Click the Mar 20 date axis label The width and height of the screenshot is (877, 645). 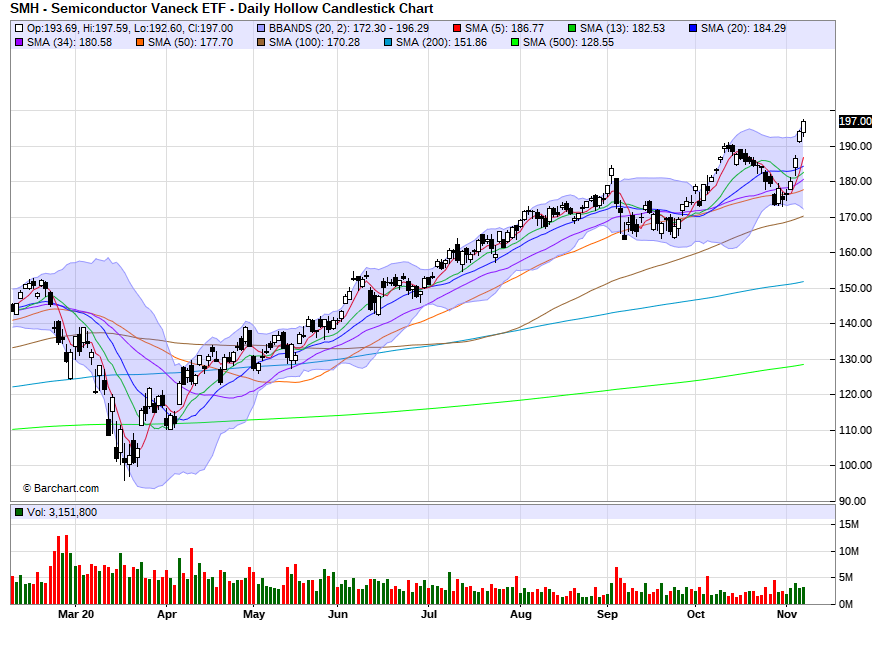[76, 614]
